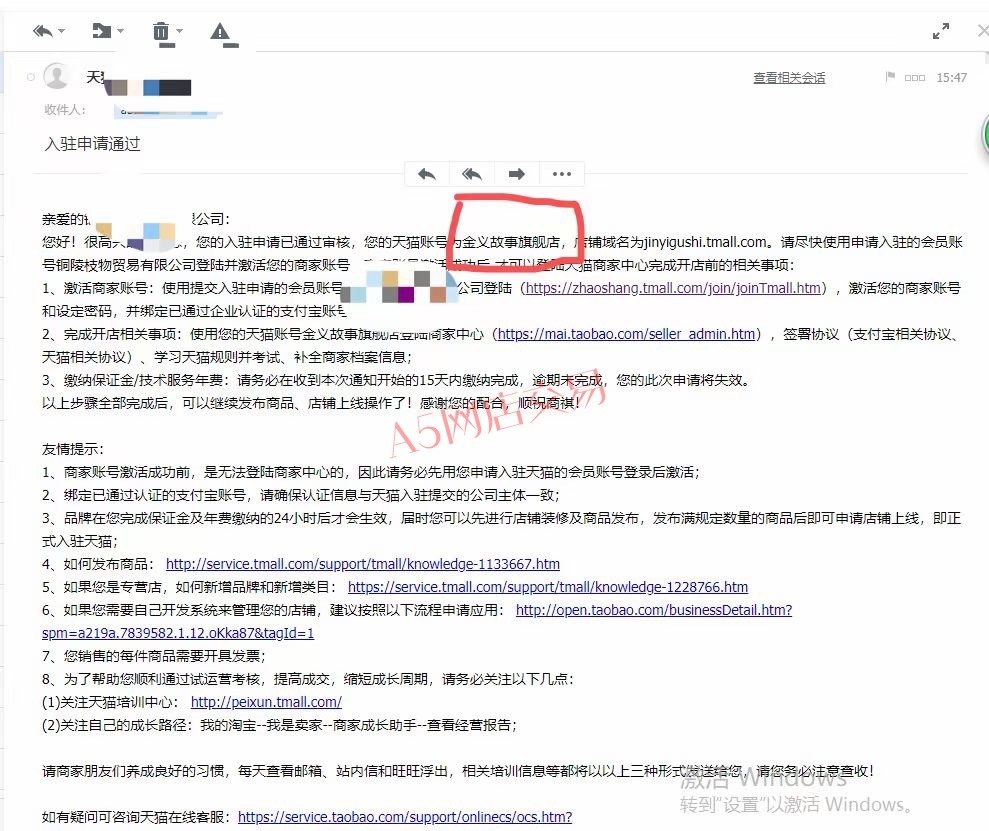Click the reply-all icon in top toolbar
This screenshot has height=831, width=989.
pyautogui.click(x=43, y=30)
